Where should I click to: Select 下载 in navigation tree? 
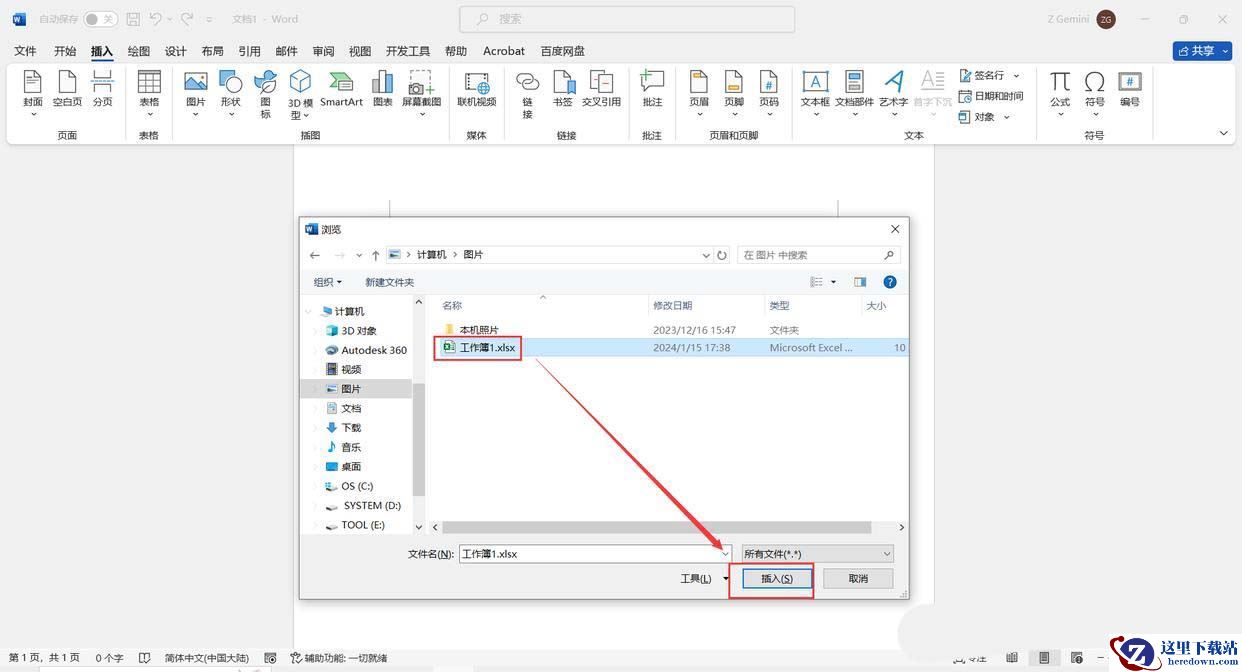pyautogui.click(x=351, y=427)
